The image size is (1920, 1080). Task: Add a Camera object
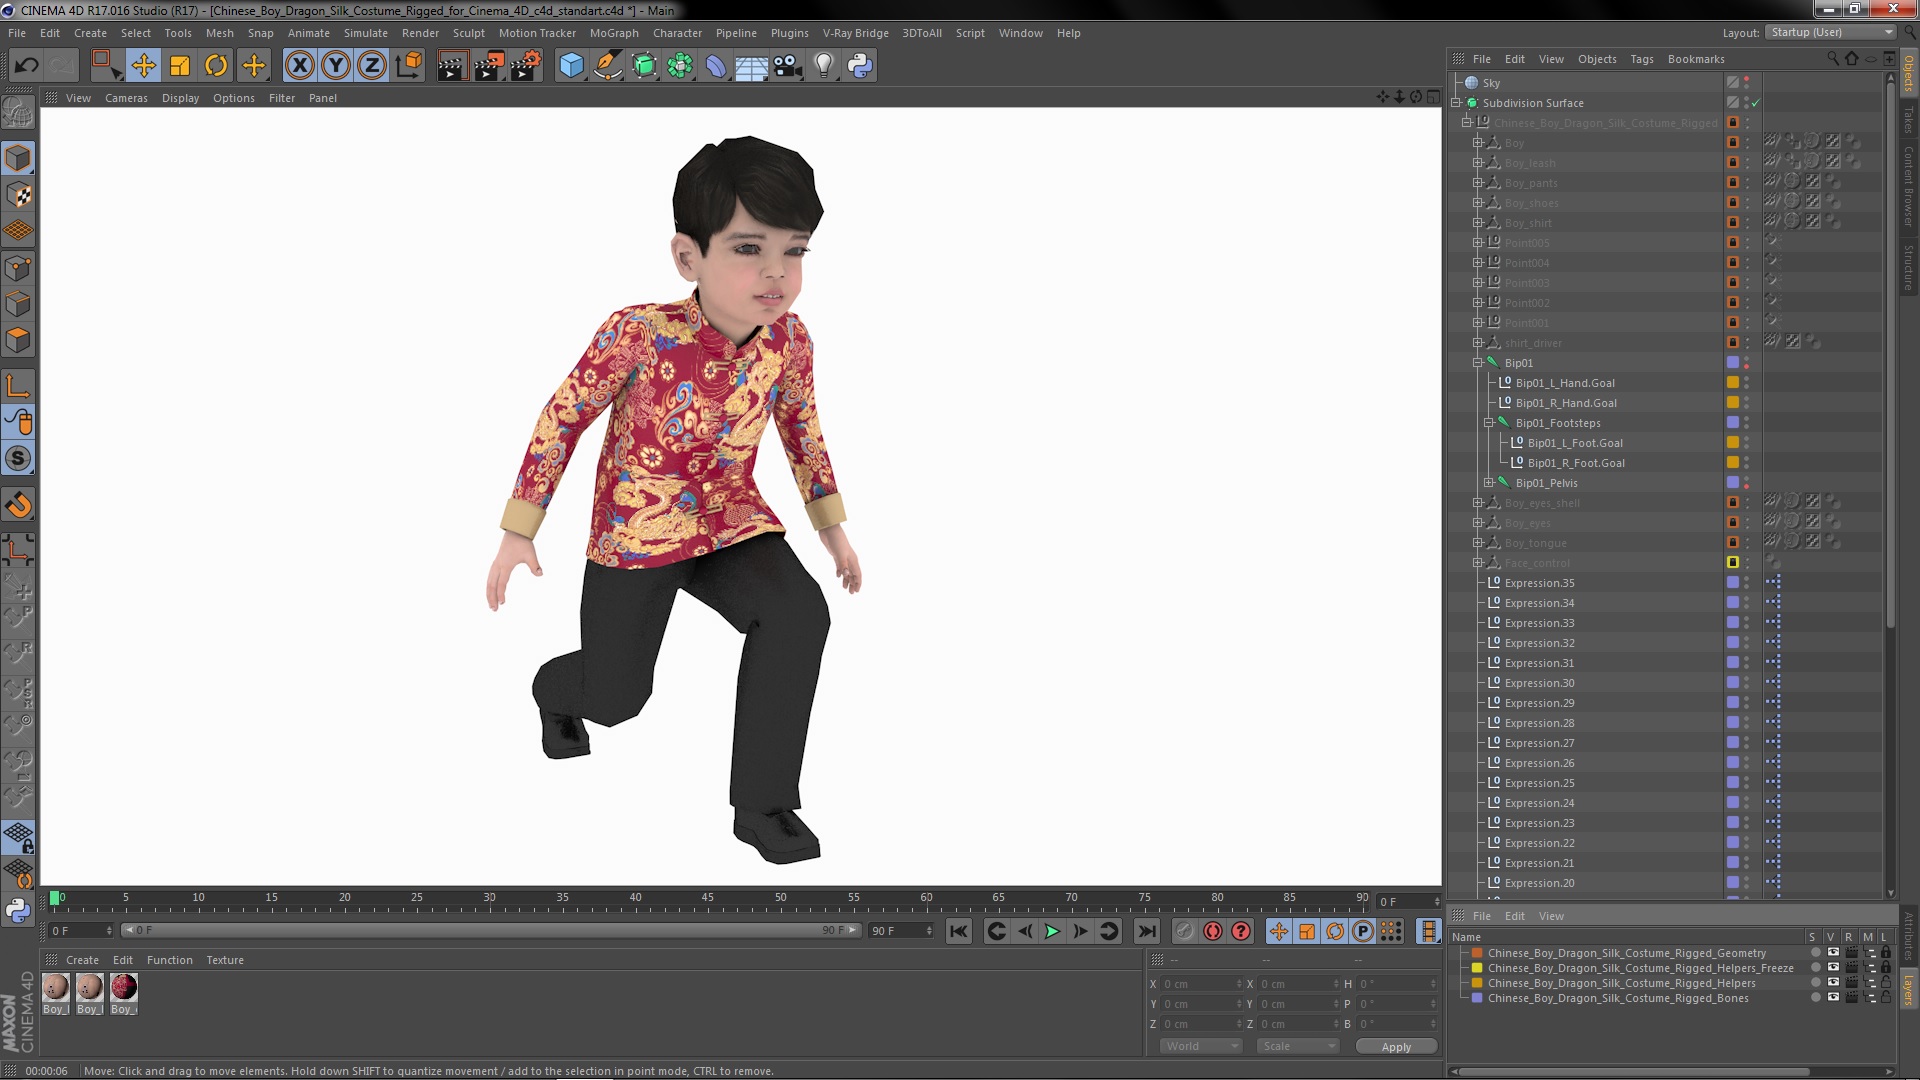[x=788, y=66]
